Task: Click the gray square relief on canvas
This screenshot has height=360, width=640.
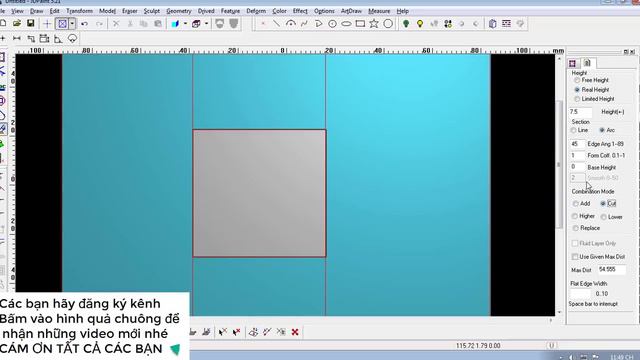Action: [259, 193]
